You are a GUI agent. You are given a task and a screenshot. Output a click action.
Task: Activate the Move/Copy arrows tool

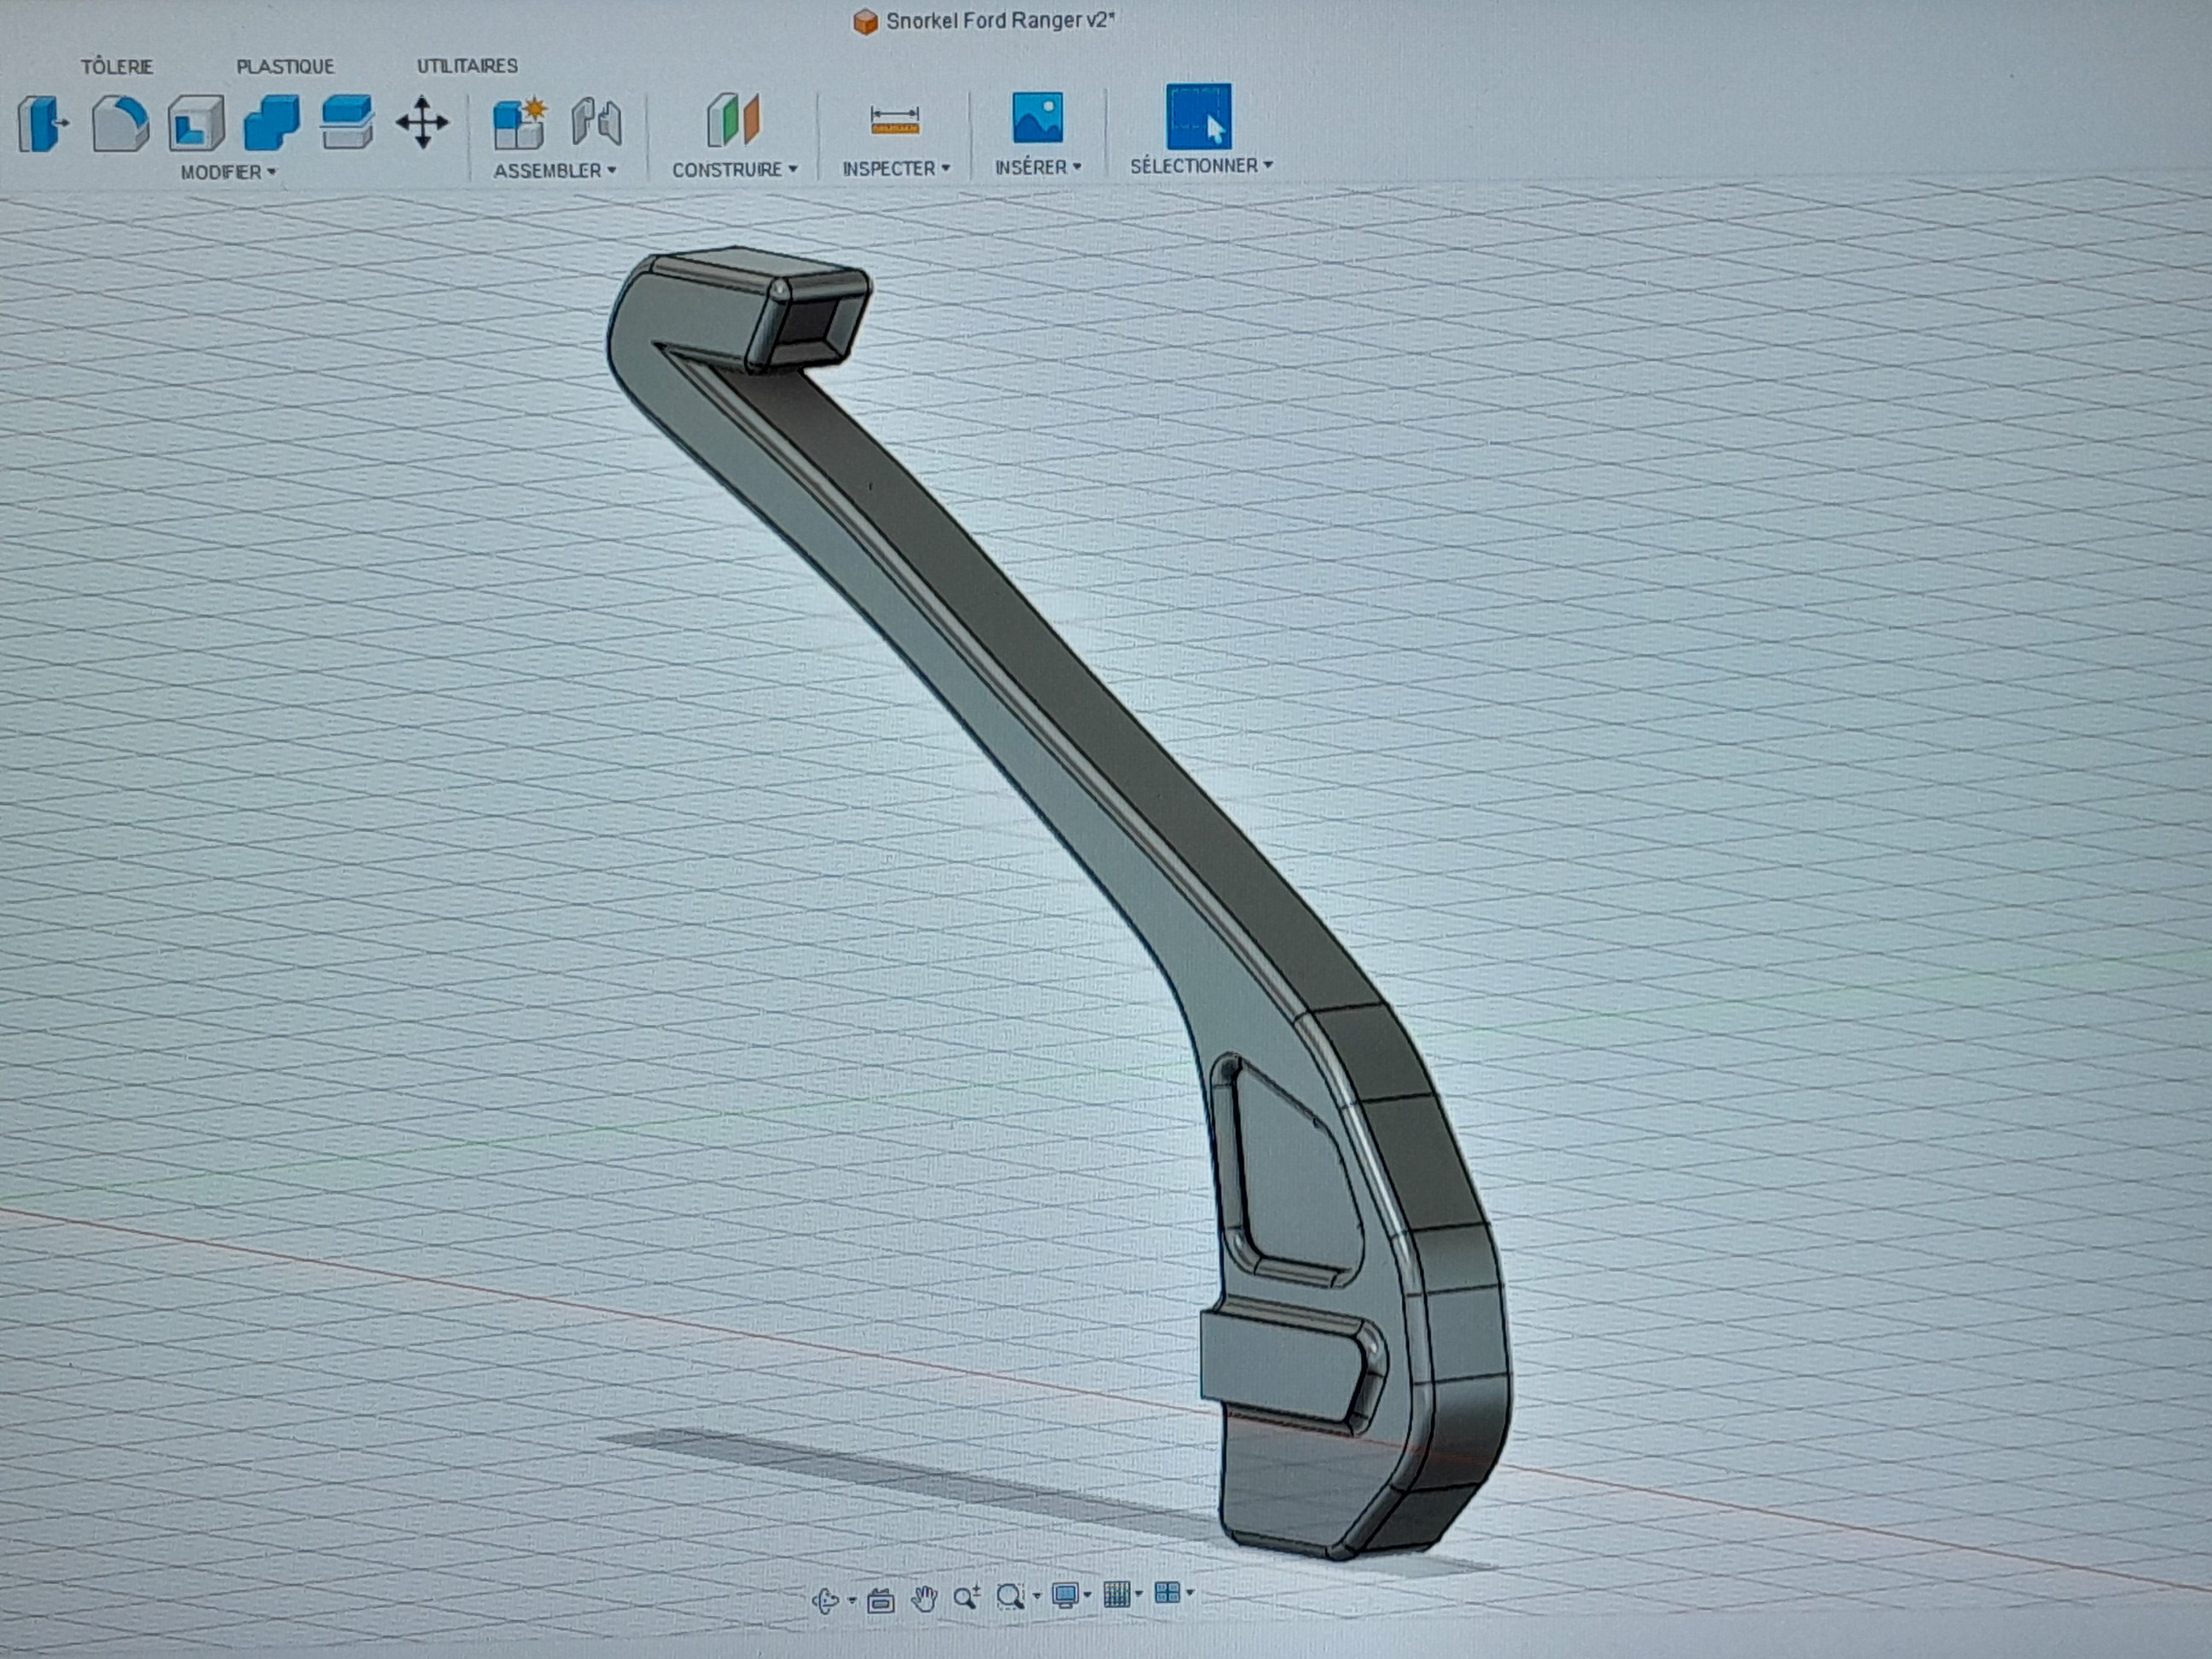[422, 122]
